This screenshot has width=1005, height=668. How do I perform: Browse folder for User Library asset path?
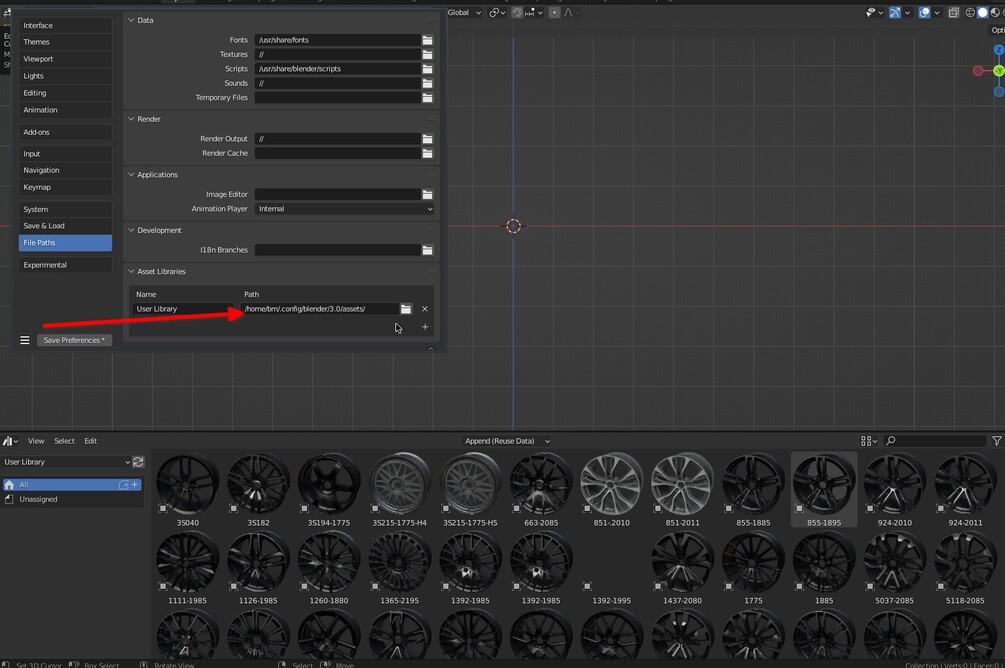(406, 309)
